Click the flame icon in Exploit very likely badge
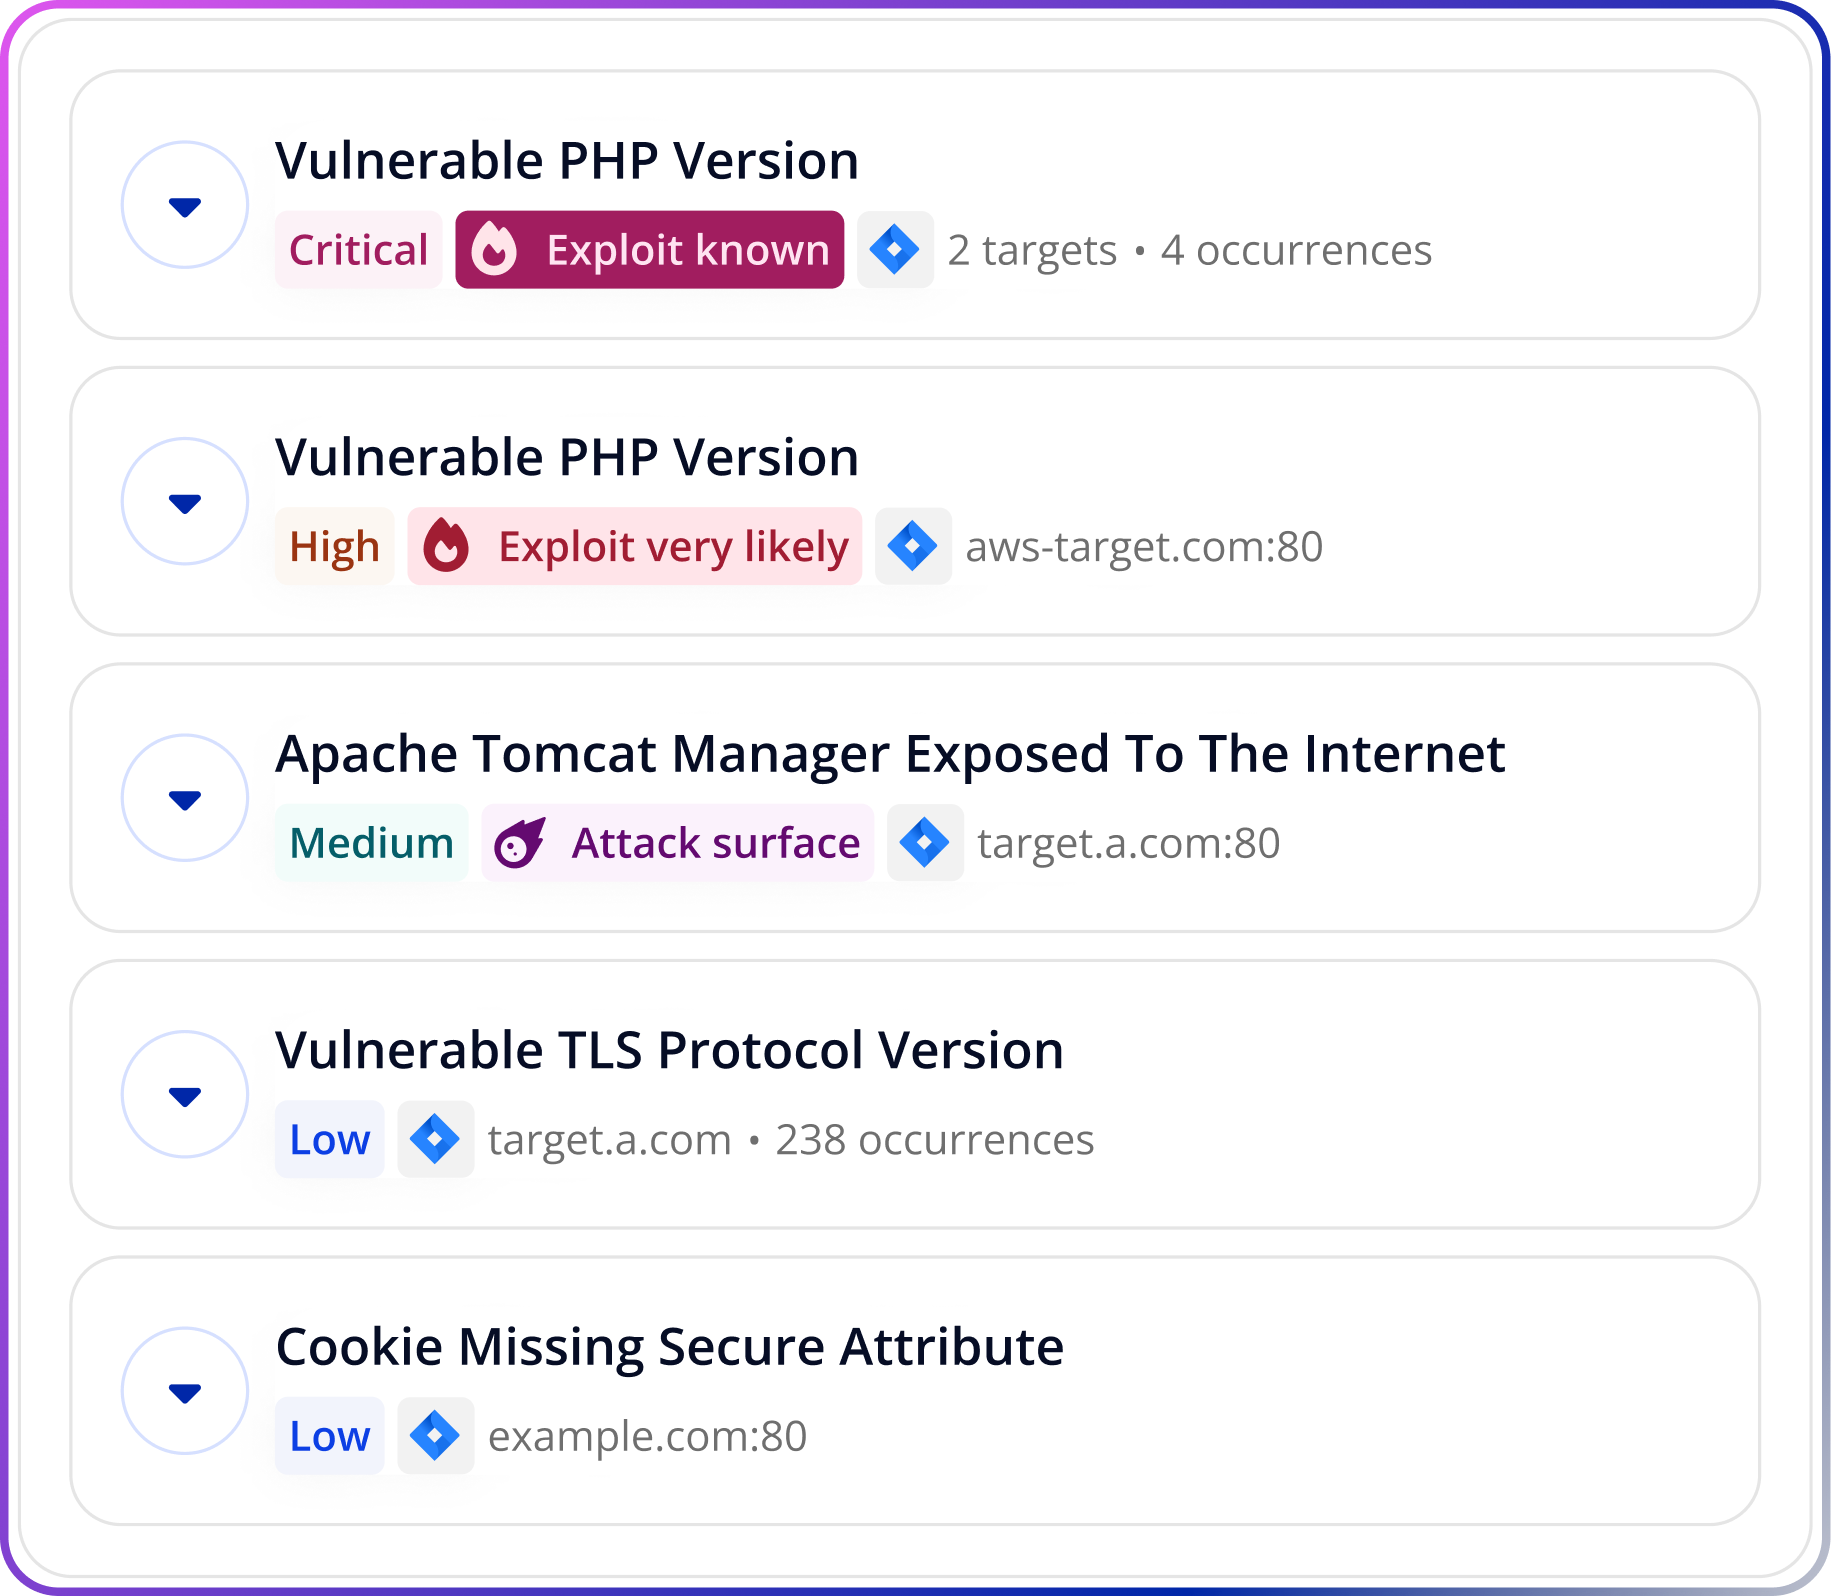 click(x=446, y=546)
